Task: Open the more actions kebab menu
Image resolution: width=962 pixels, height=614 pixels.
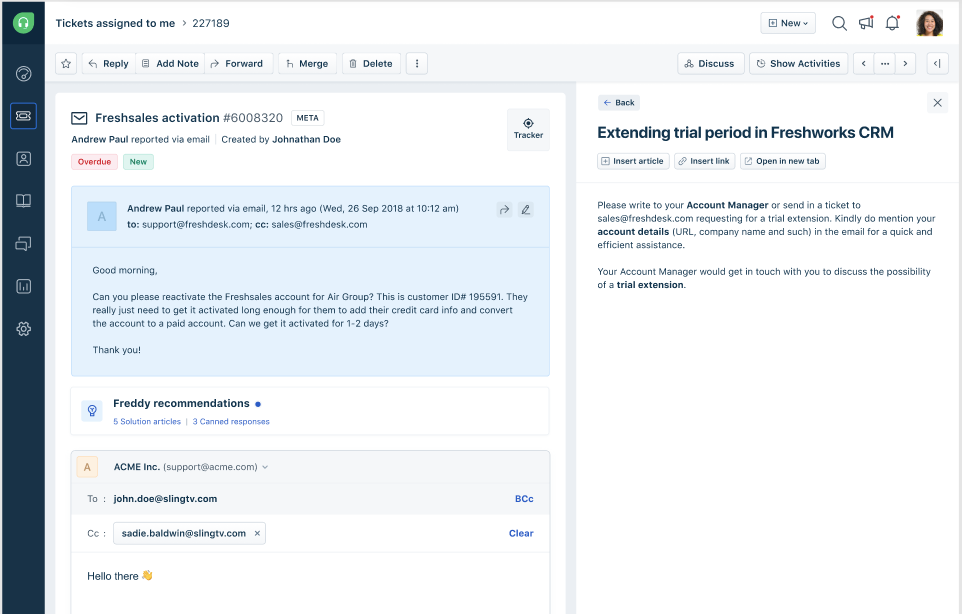Action: point(417,64)
